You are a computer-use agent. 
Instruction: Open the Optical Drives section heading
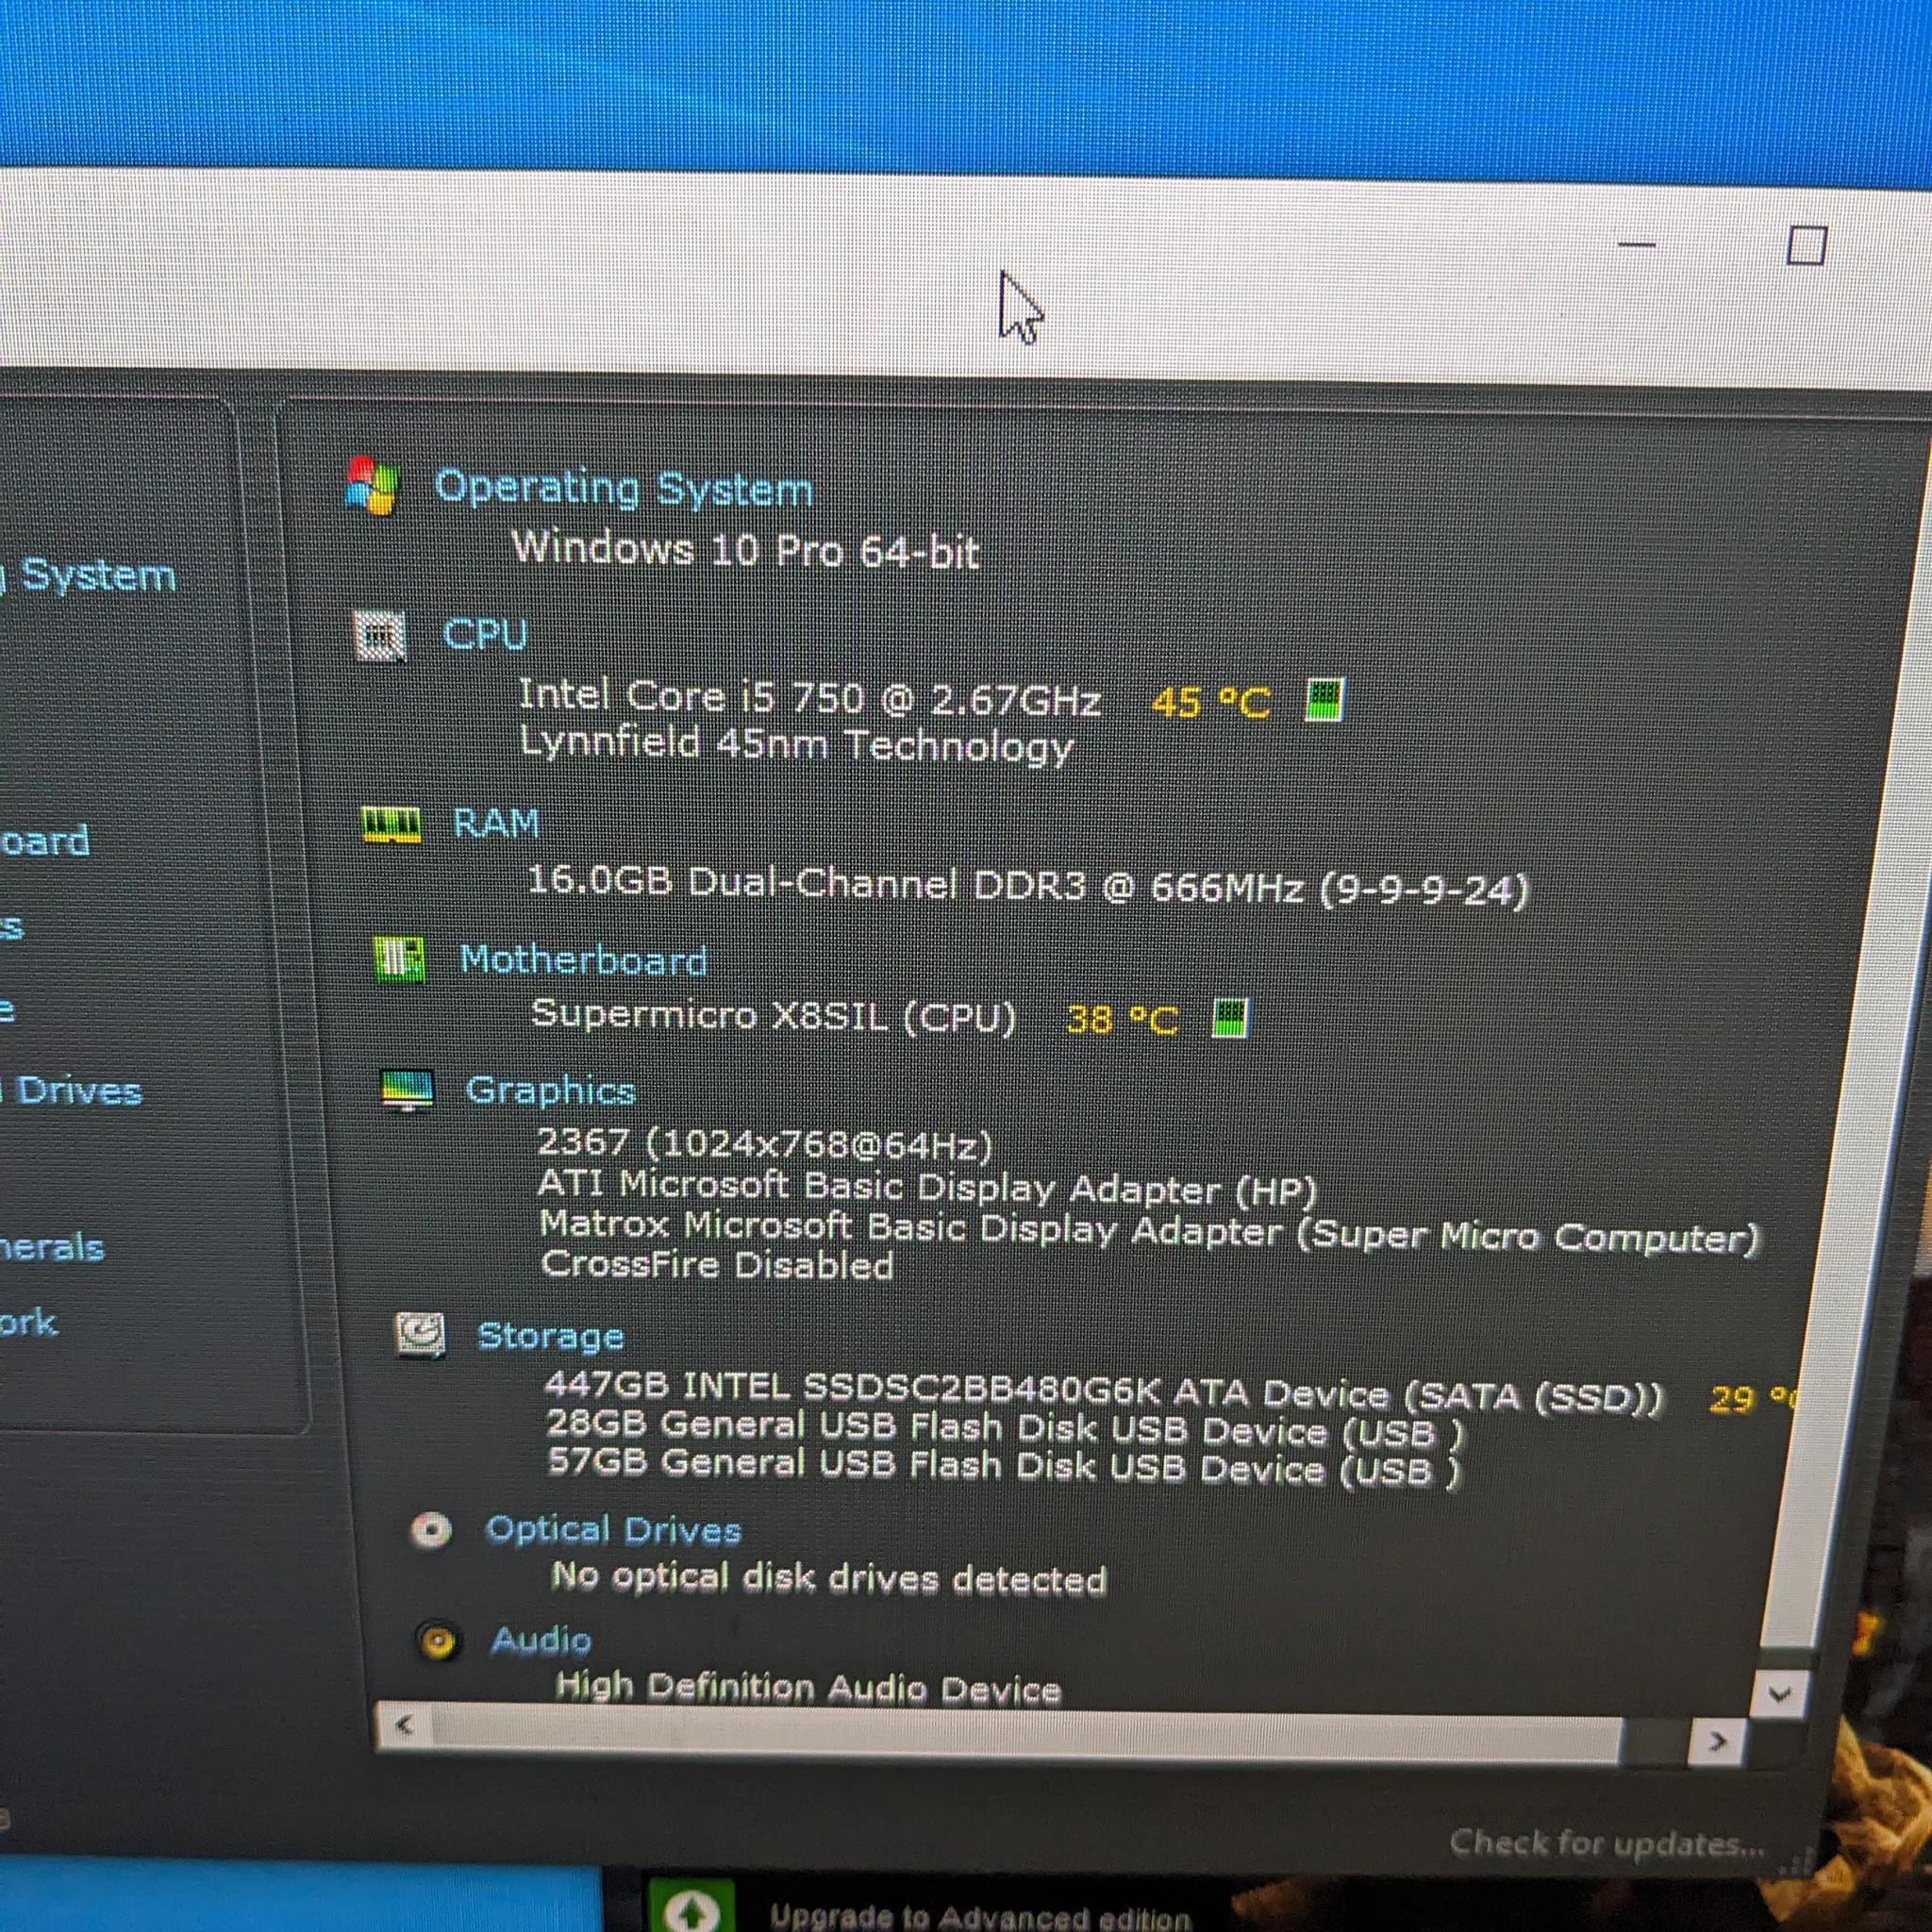[613, 1530]
